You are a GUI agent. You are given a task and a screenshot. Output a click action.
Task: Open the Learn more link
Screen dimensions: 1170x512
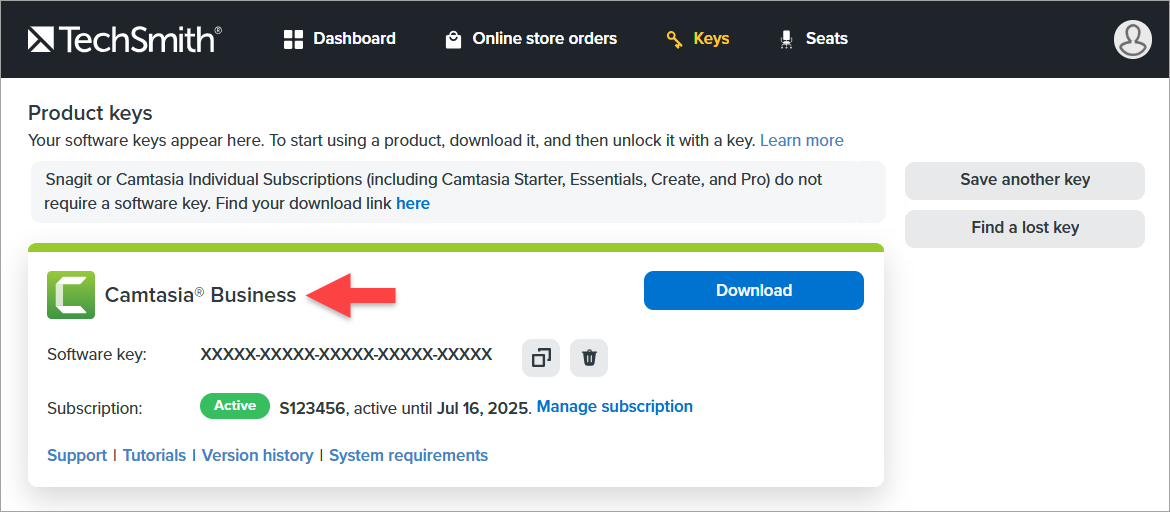tap(801, 140)
